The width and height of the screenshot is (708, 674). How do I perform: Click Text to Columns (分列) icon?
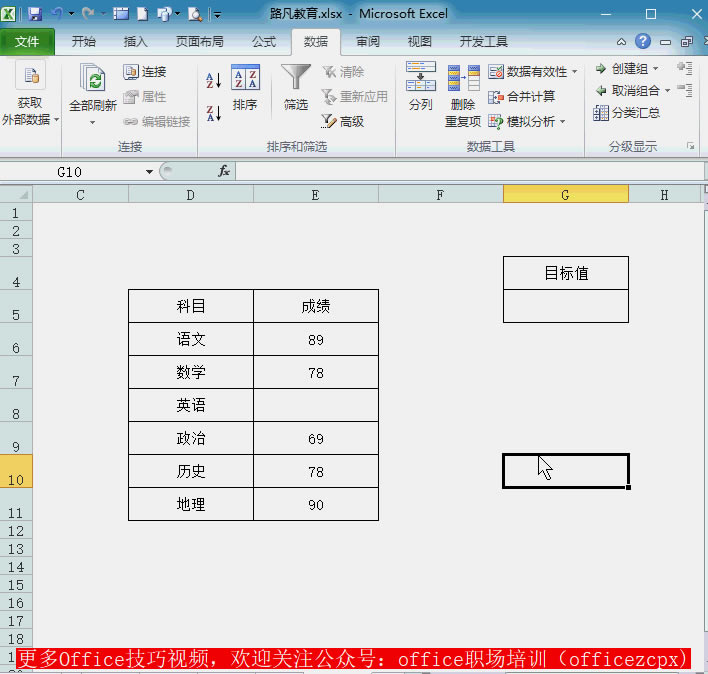[x=420, y=88]
